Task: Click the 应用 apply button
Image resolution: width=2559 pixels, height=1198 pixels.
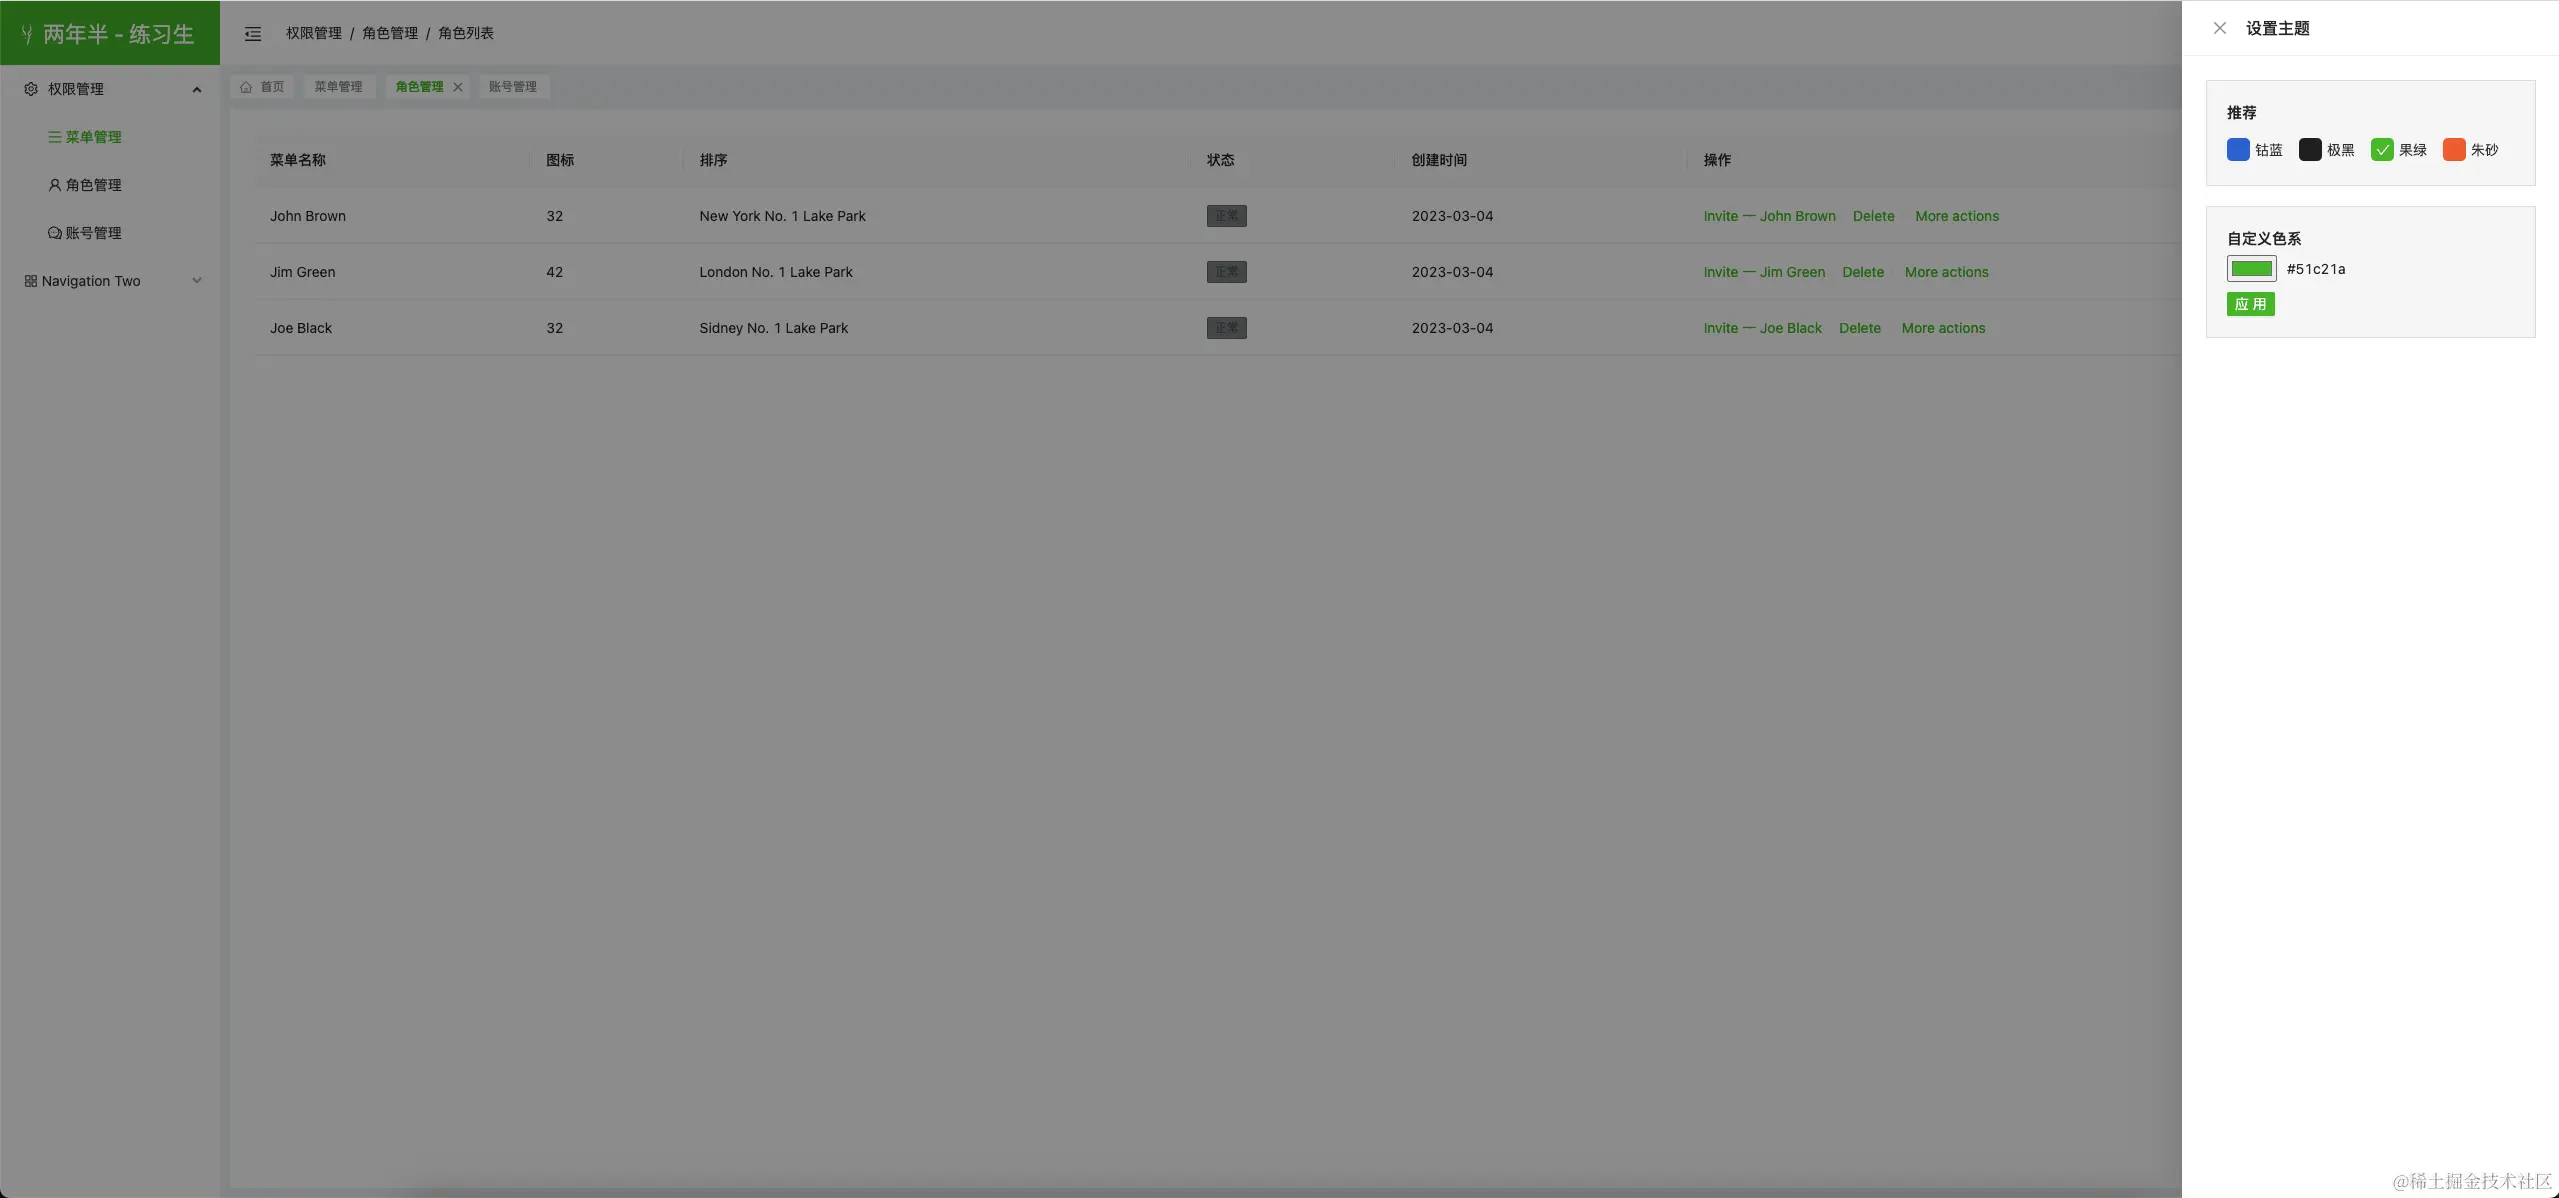Action: [2250, 304]
